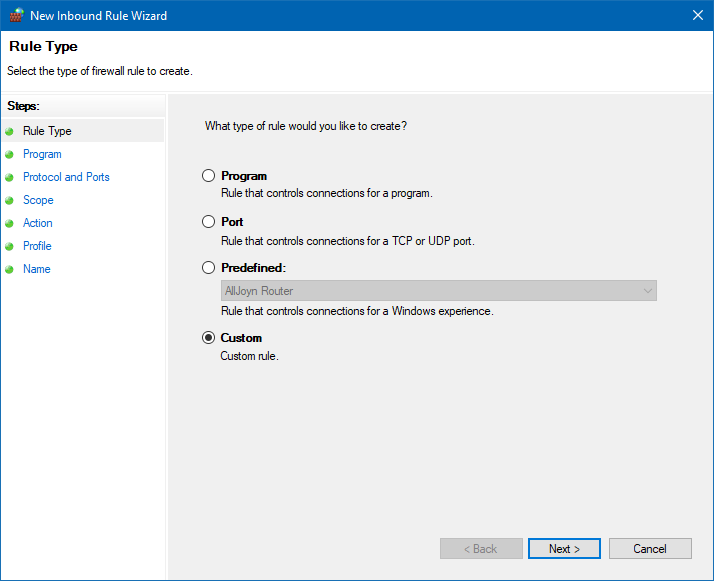Click the green bullet beside Action
This screenshot has height=581, width=714.
tap(10, 223)
